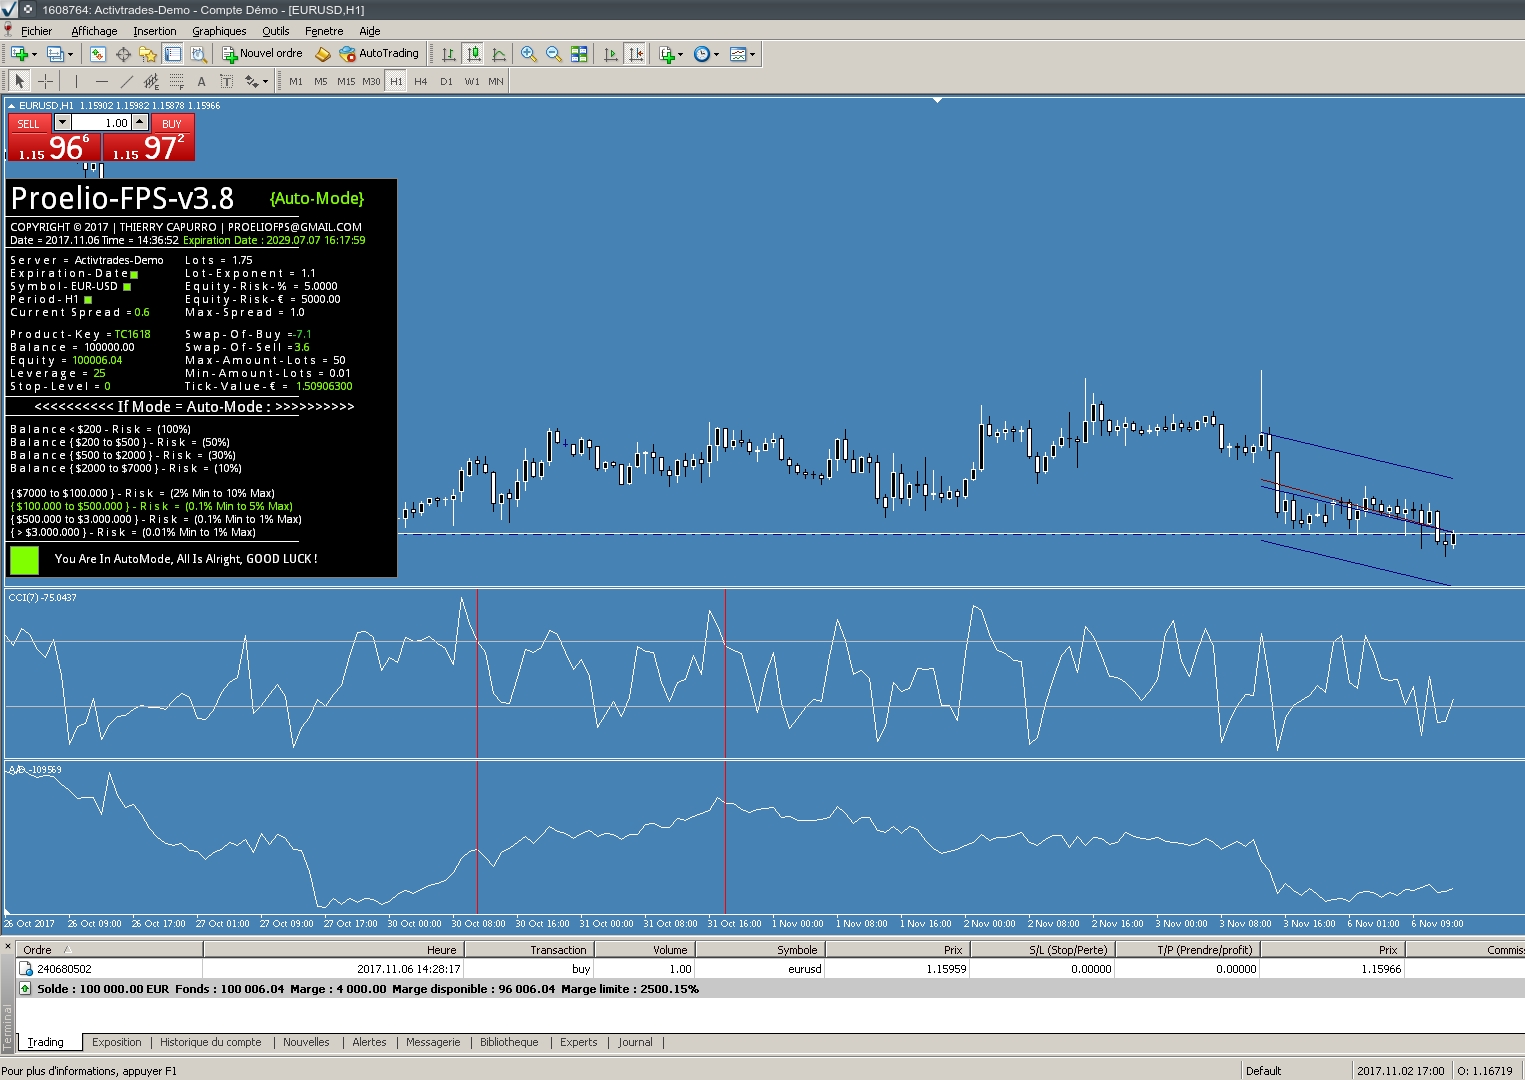
Task: Toggle the AutoTrading button
Action: 379,54
